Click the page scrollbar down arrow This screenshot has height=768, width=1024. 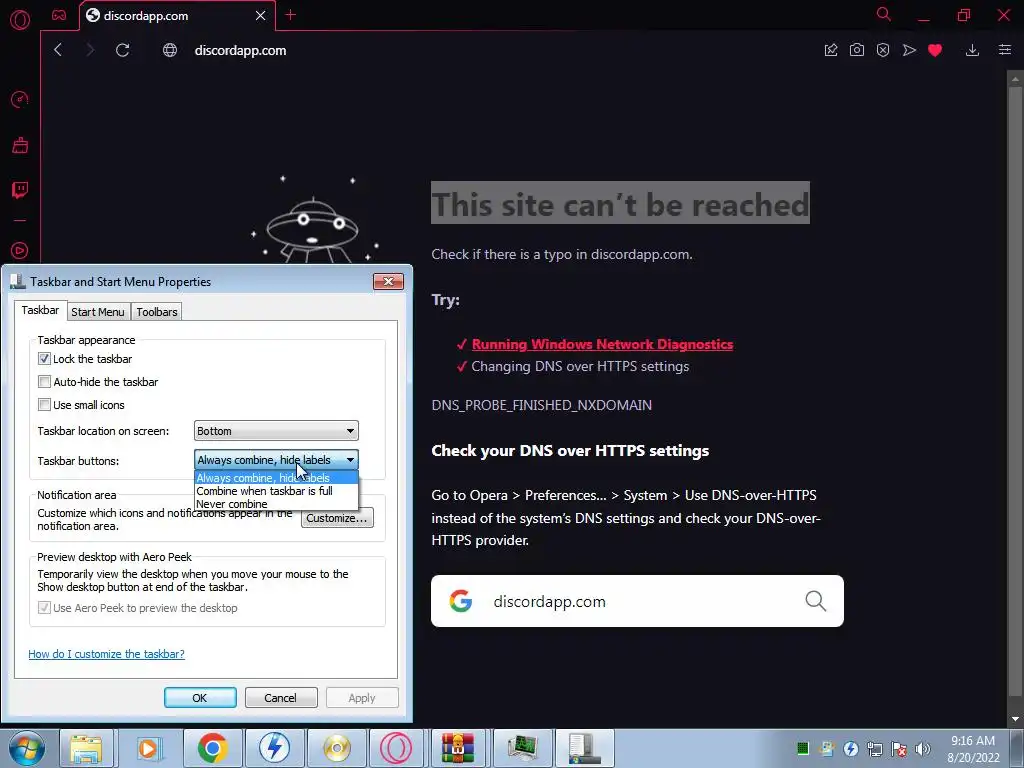(x=1015, y=719)
